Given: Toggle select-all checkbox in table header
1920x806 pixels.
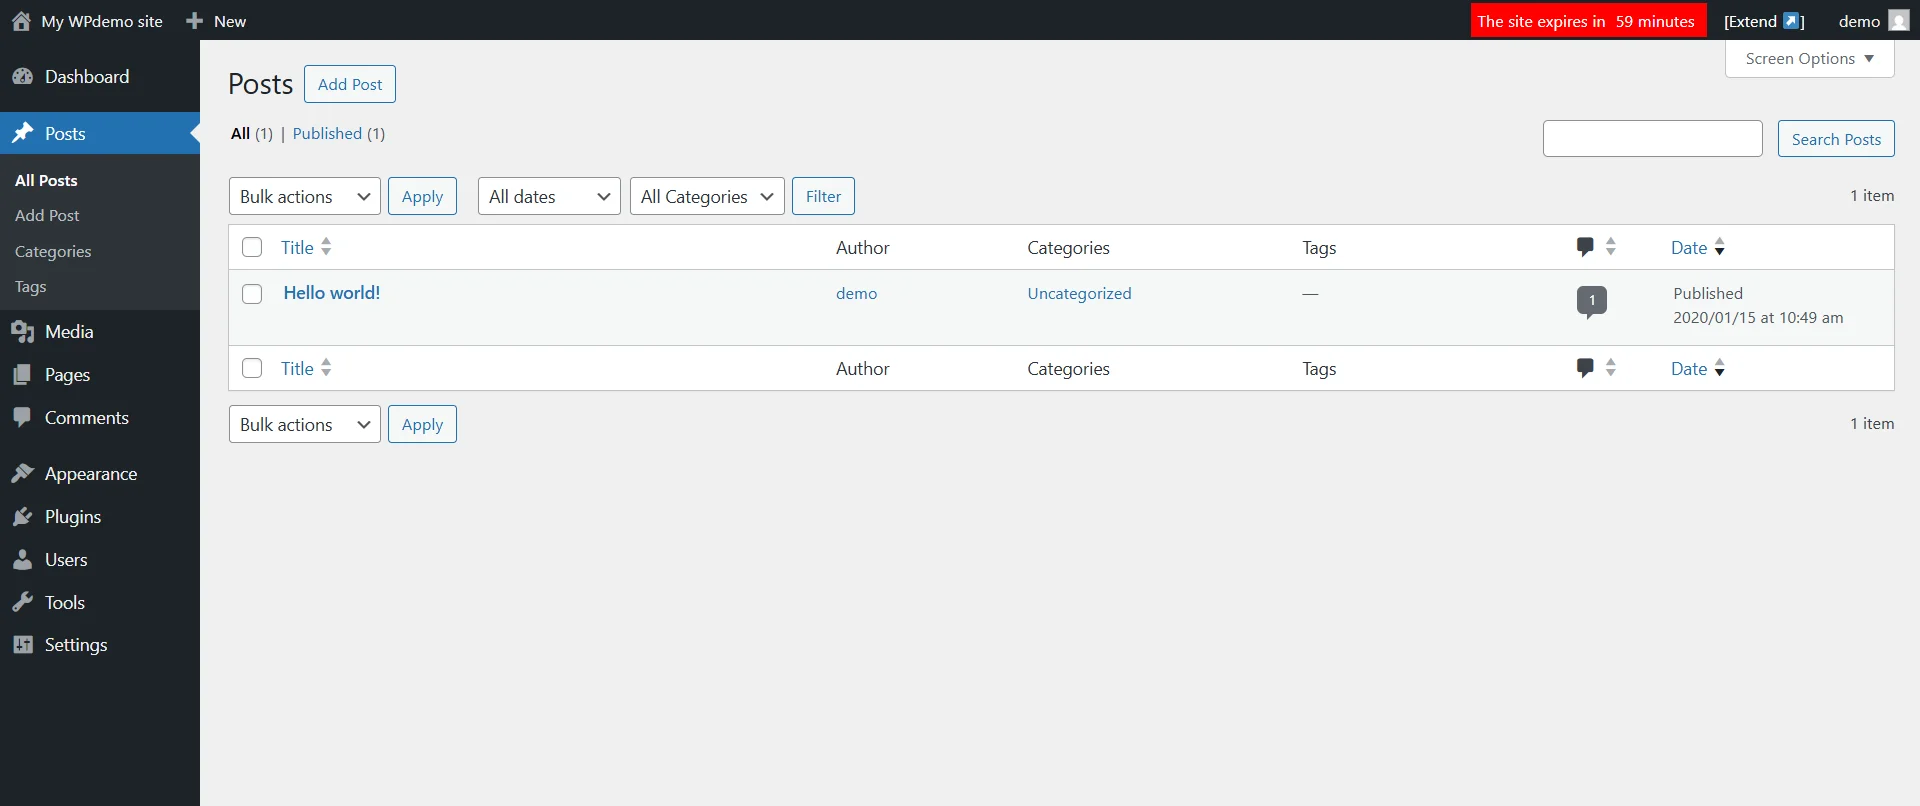Looking at the screenshot, I should 252,247.
